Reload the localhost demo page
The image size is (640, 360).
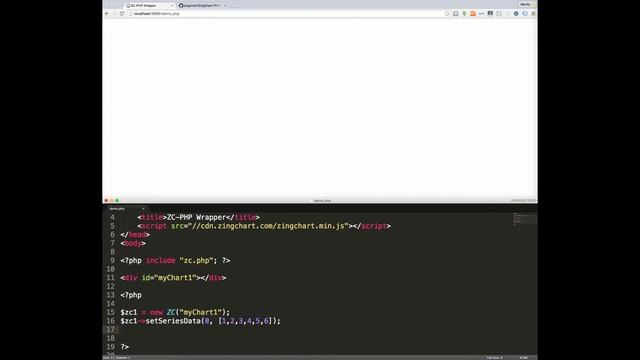[122, 13]
